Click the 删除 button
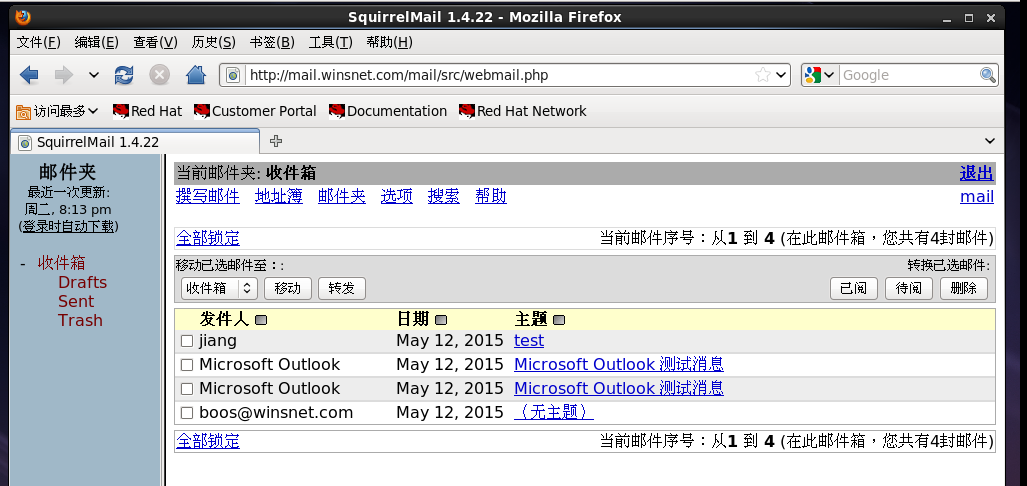Screen dimensions: 1027x486 964,288
